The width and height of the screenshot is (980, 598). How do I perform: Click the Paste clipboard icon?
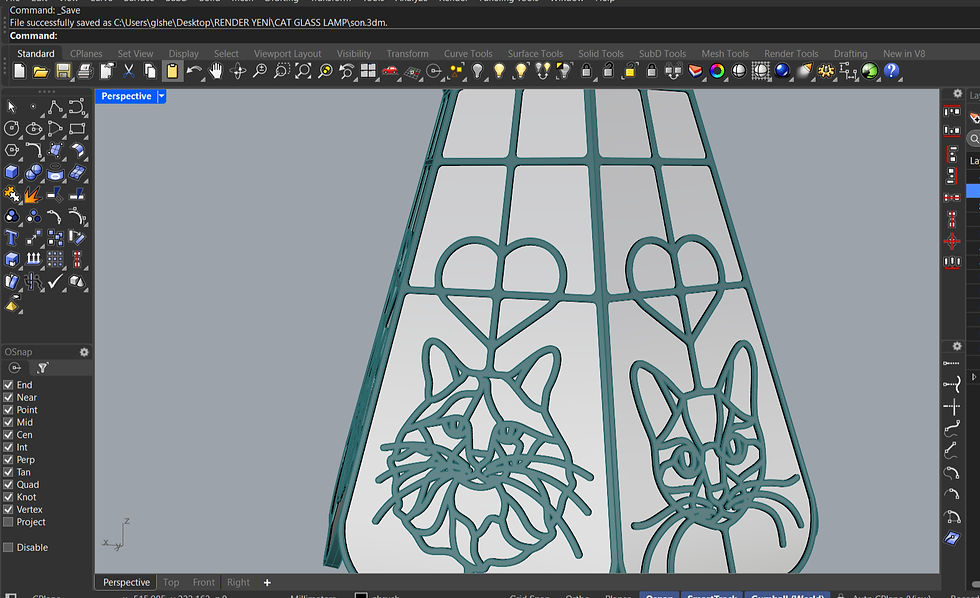(172, 71)
